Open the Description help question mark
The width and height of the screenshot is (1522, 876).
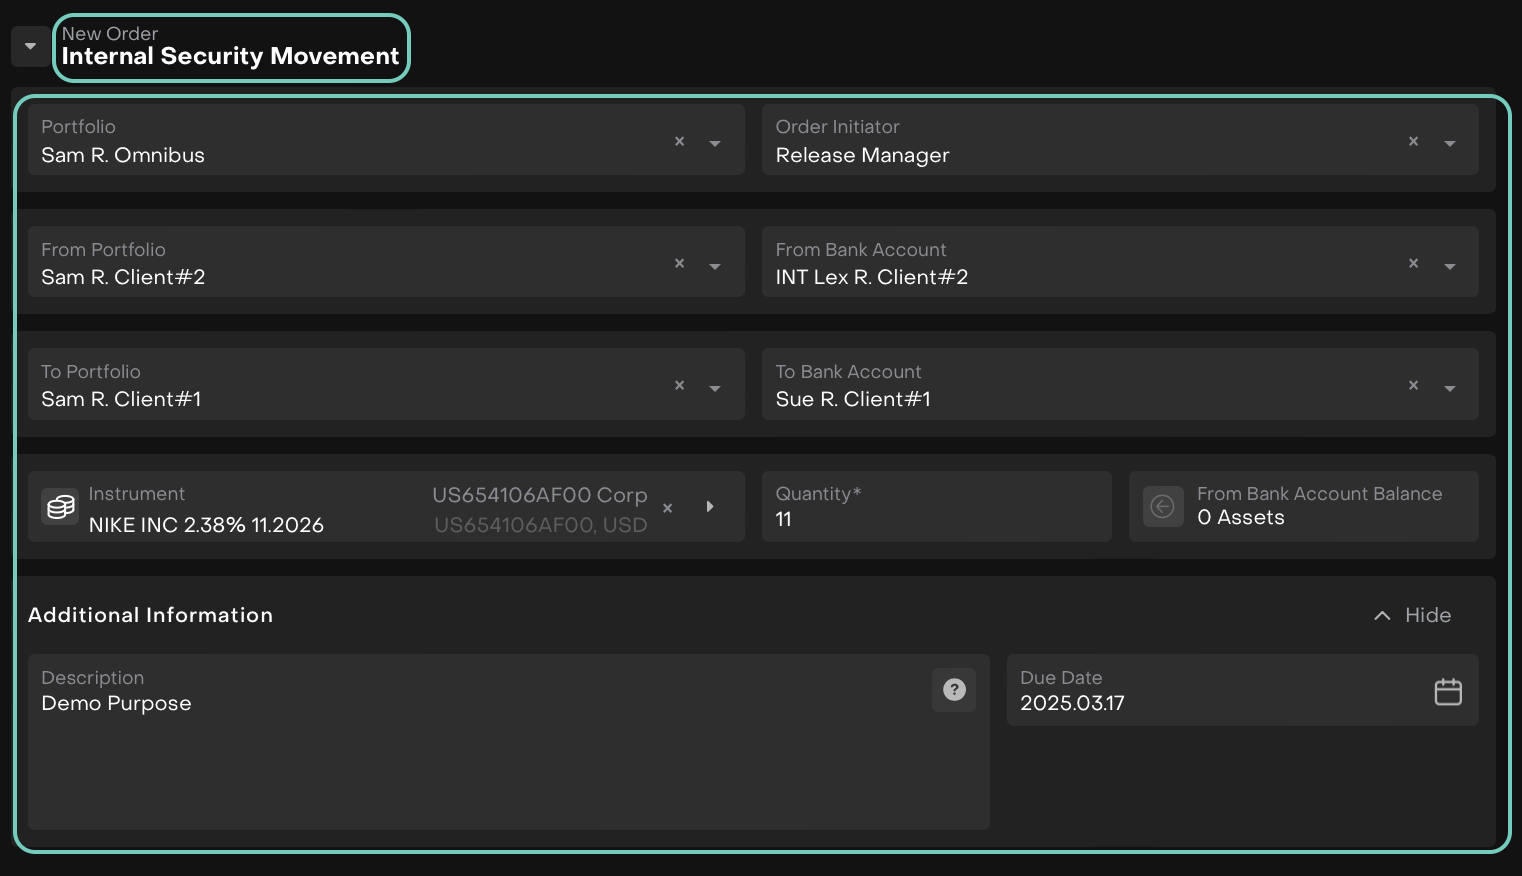point(954,690)
